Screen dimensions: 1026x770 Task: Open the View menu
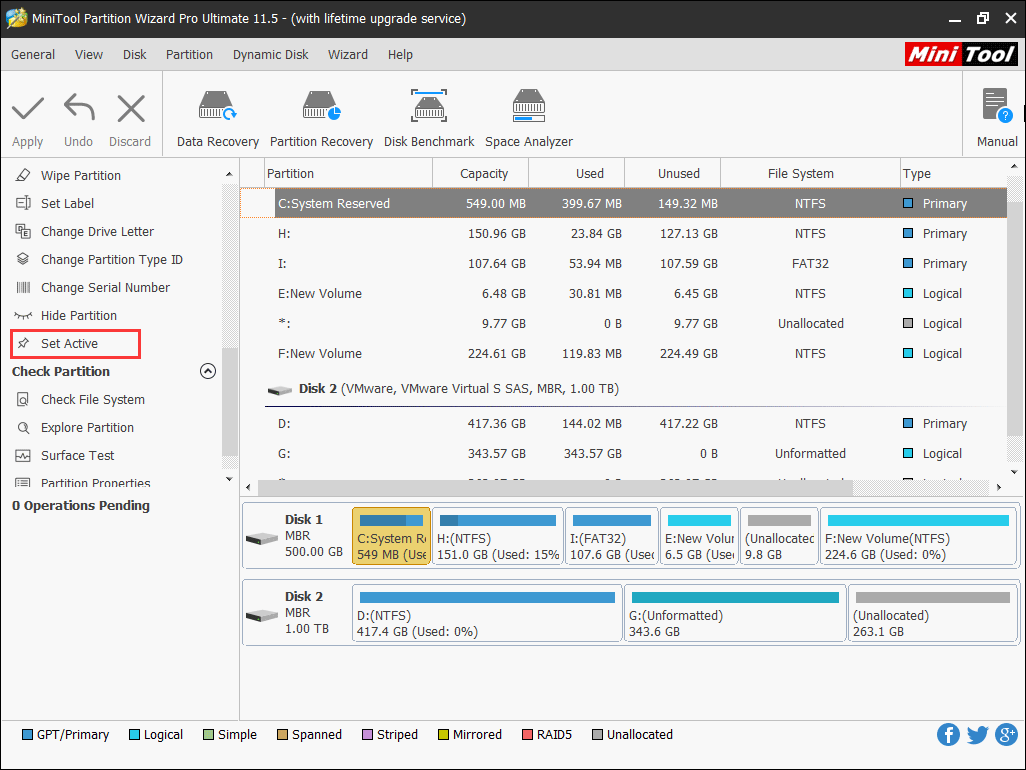click(88, 55)
